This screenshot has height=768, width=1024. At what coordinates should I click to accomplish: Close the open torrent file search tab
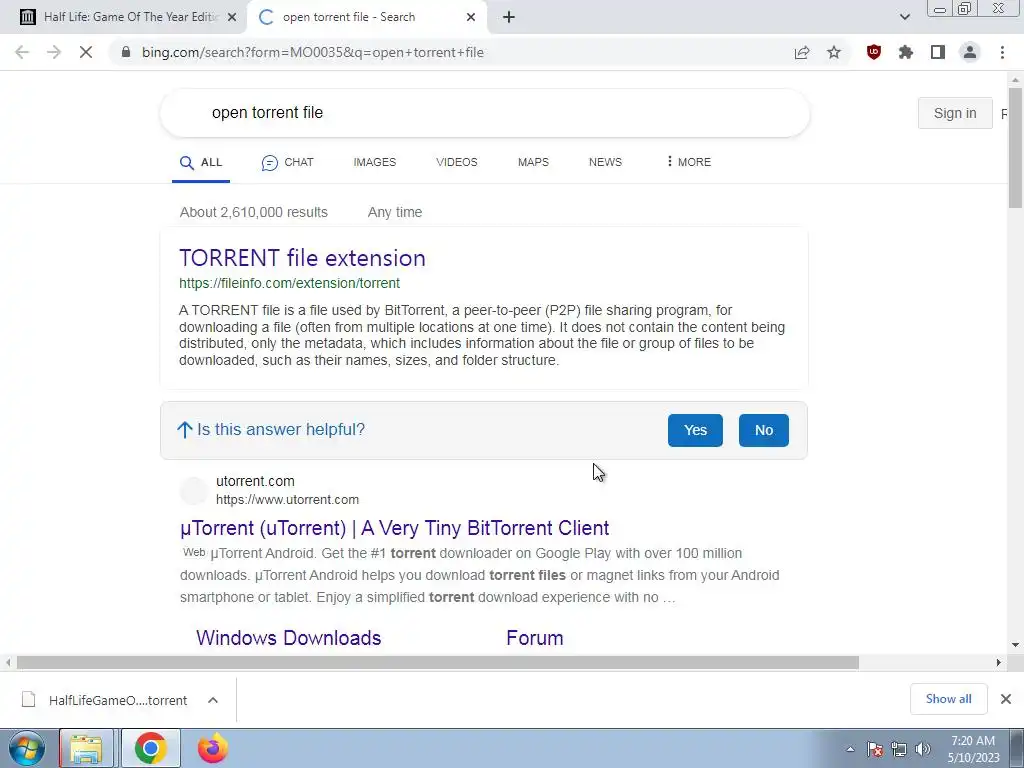471,17
